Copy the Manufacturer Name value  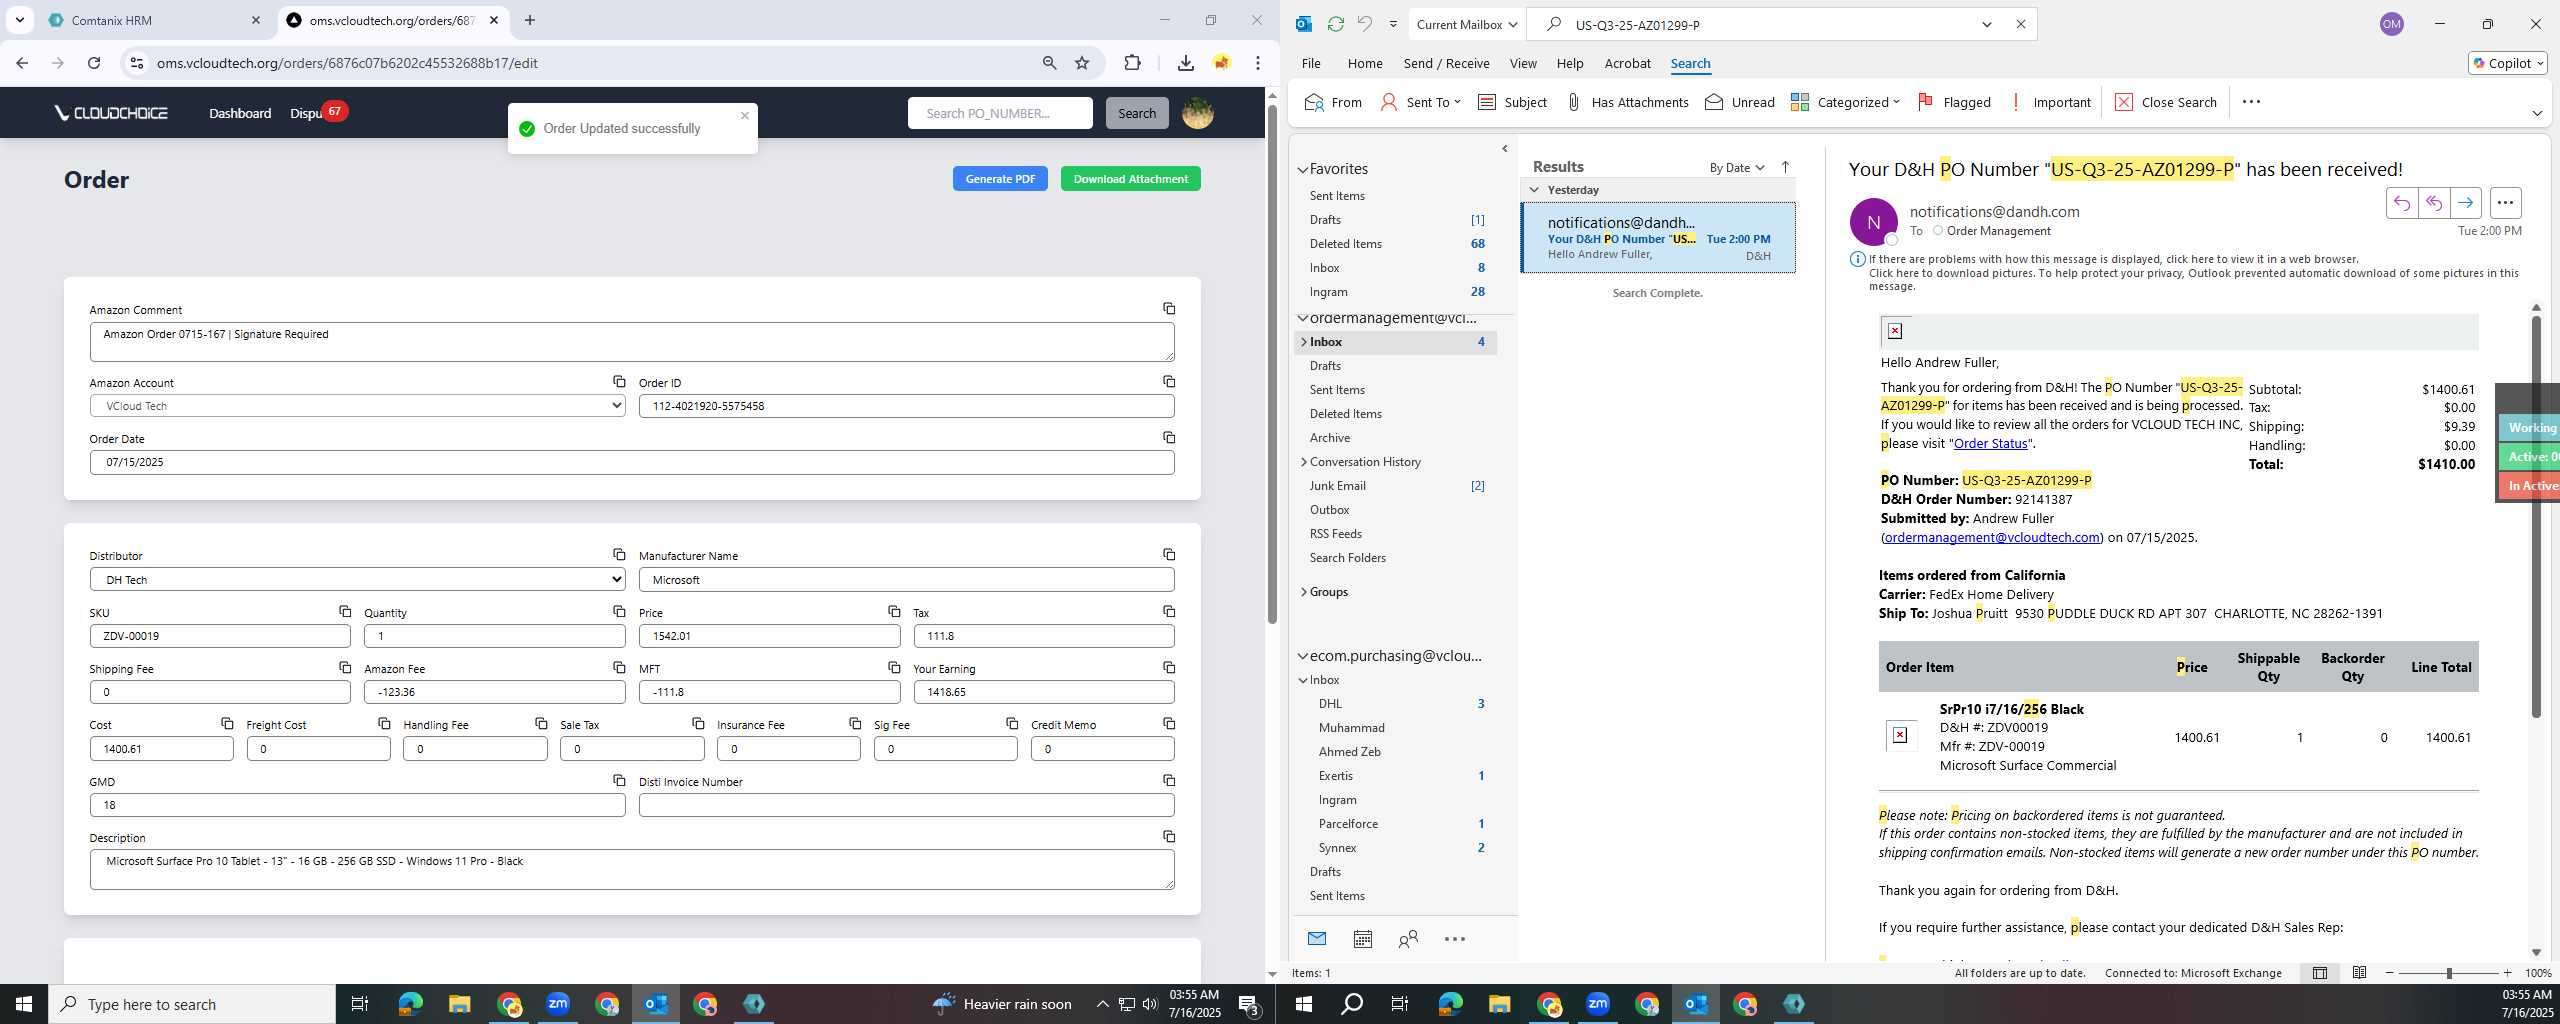(1168, 554)
